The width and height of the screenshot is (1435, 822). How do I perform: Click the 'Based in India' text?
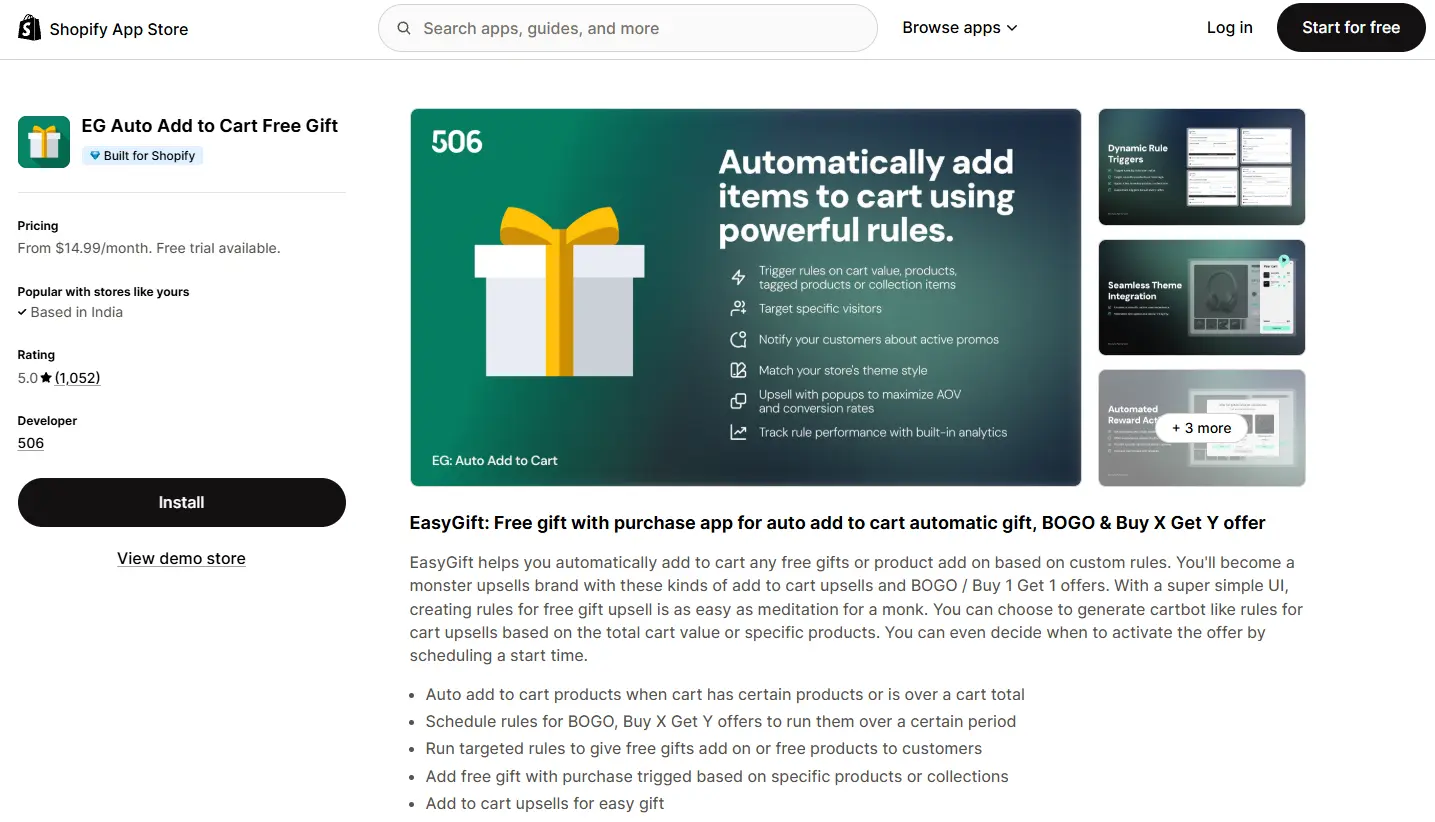pyautogui.click(x=77, y=312)
